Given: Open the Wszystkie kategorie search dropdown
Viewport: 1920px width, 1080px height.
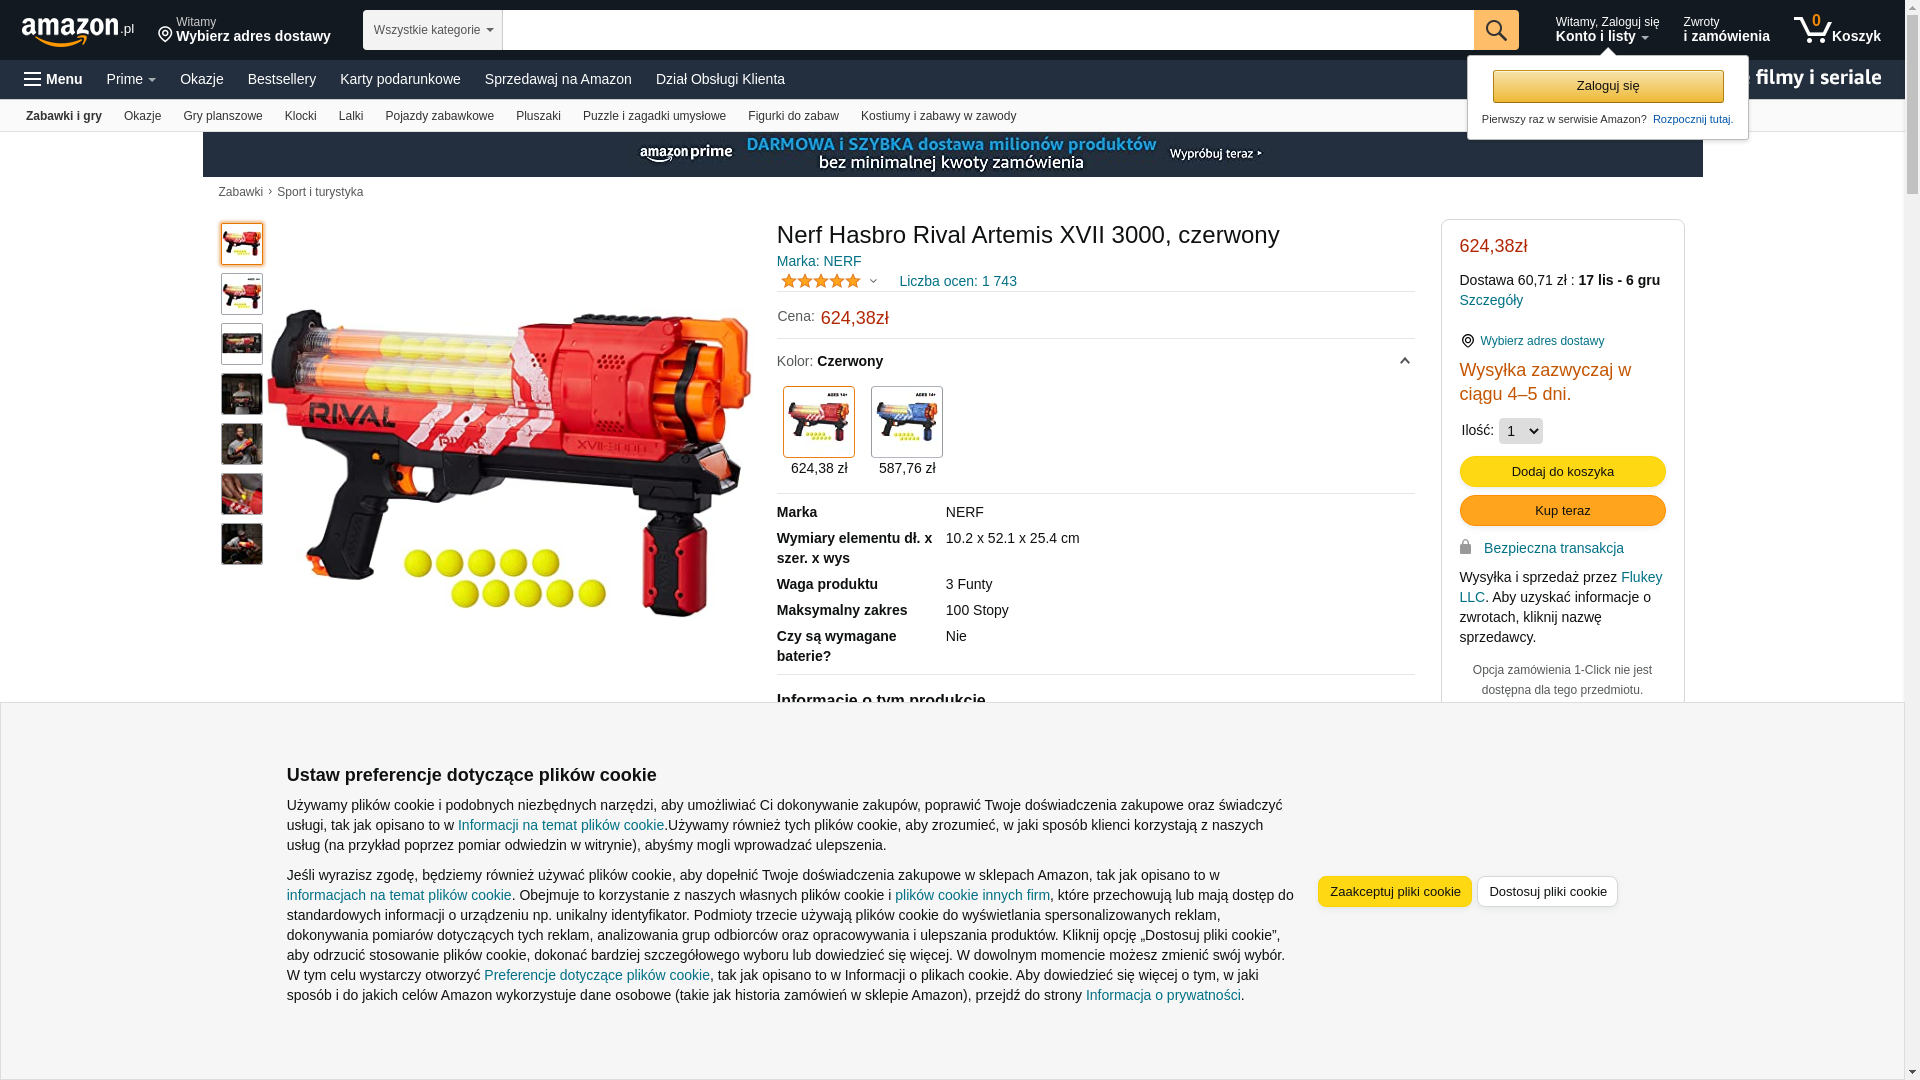Looking at the screenshot, I should point(433,30).
